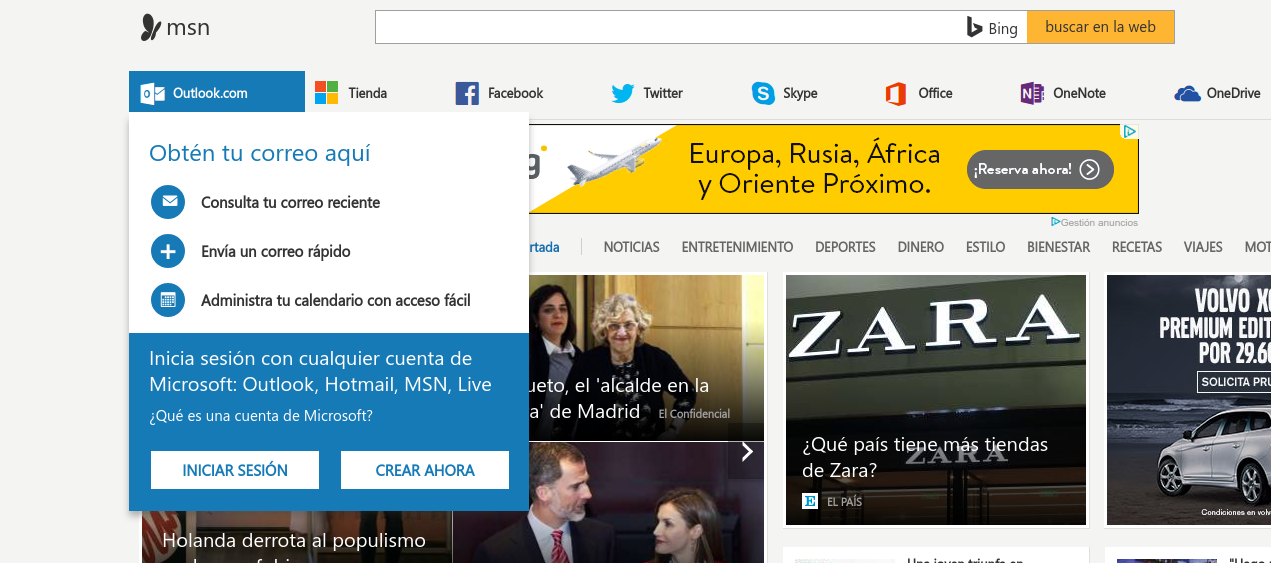Click the CREAR AHORA button

click(425, 470)
